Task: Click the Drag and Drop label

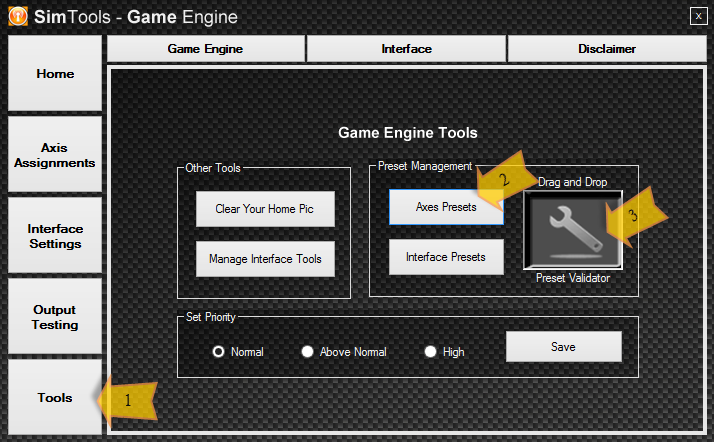Action: tap(572, 182)
